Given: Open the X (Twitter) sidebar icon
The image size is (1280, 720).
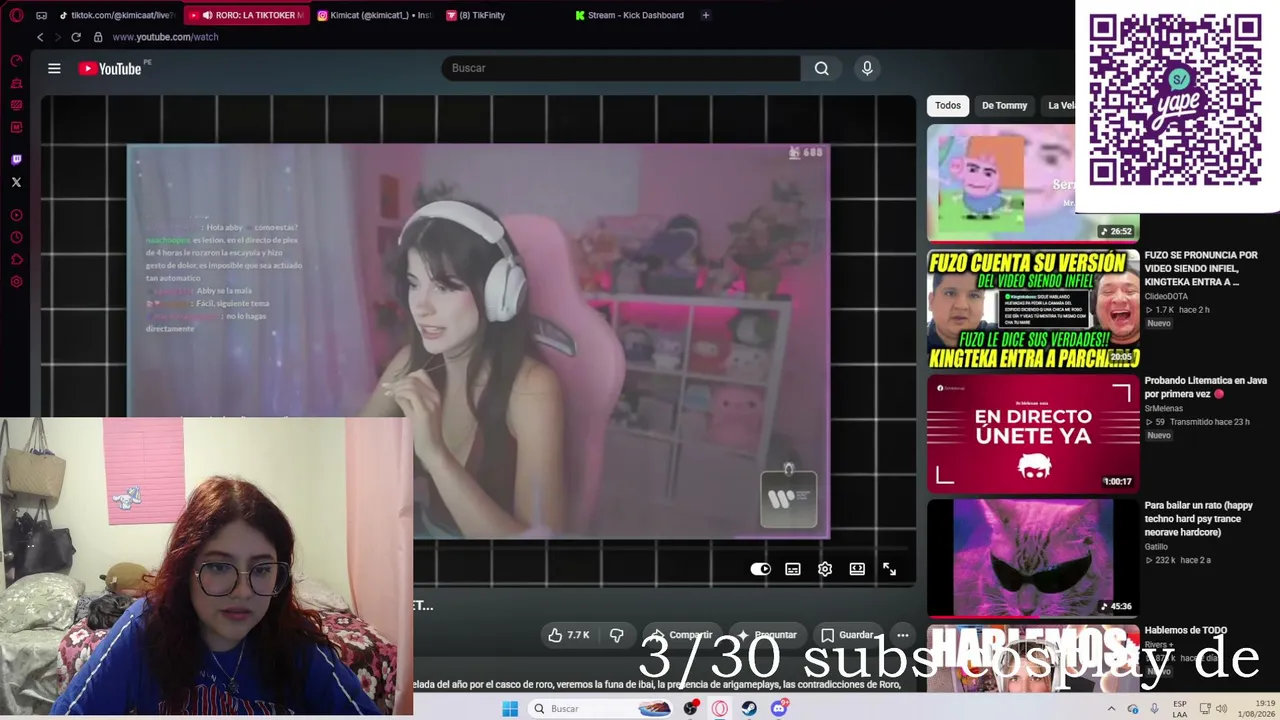Looking at the screenshot, I should tap(16, 182).
